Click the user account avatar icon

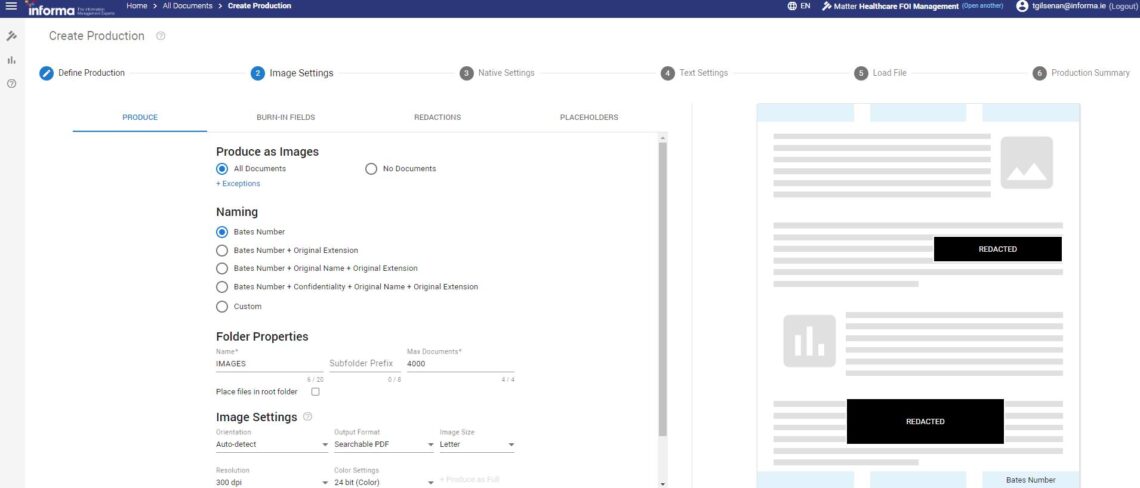click(1021, 6)
